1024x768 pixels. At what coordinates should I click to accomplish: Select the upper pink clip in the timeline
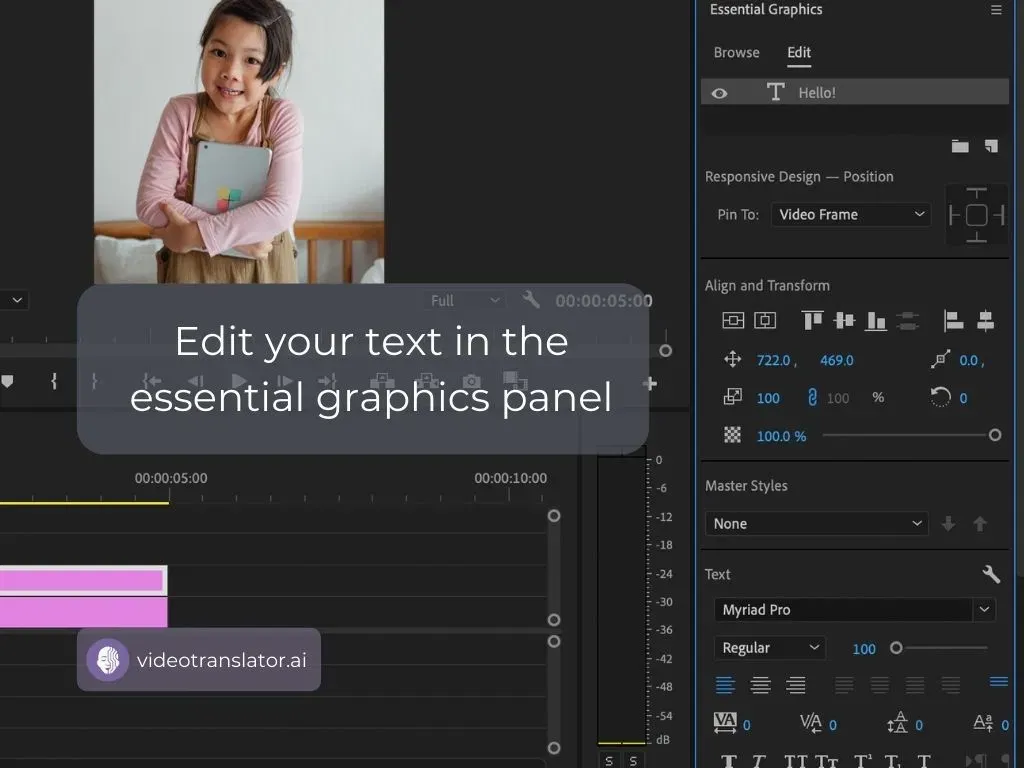pos(84,580)
